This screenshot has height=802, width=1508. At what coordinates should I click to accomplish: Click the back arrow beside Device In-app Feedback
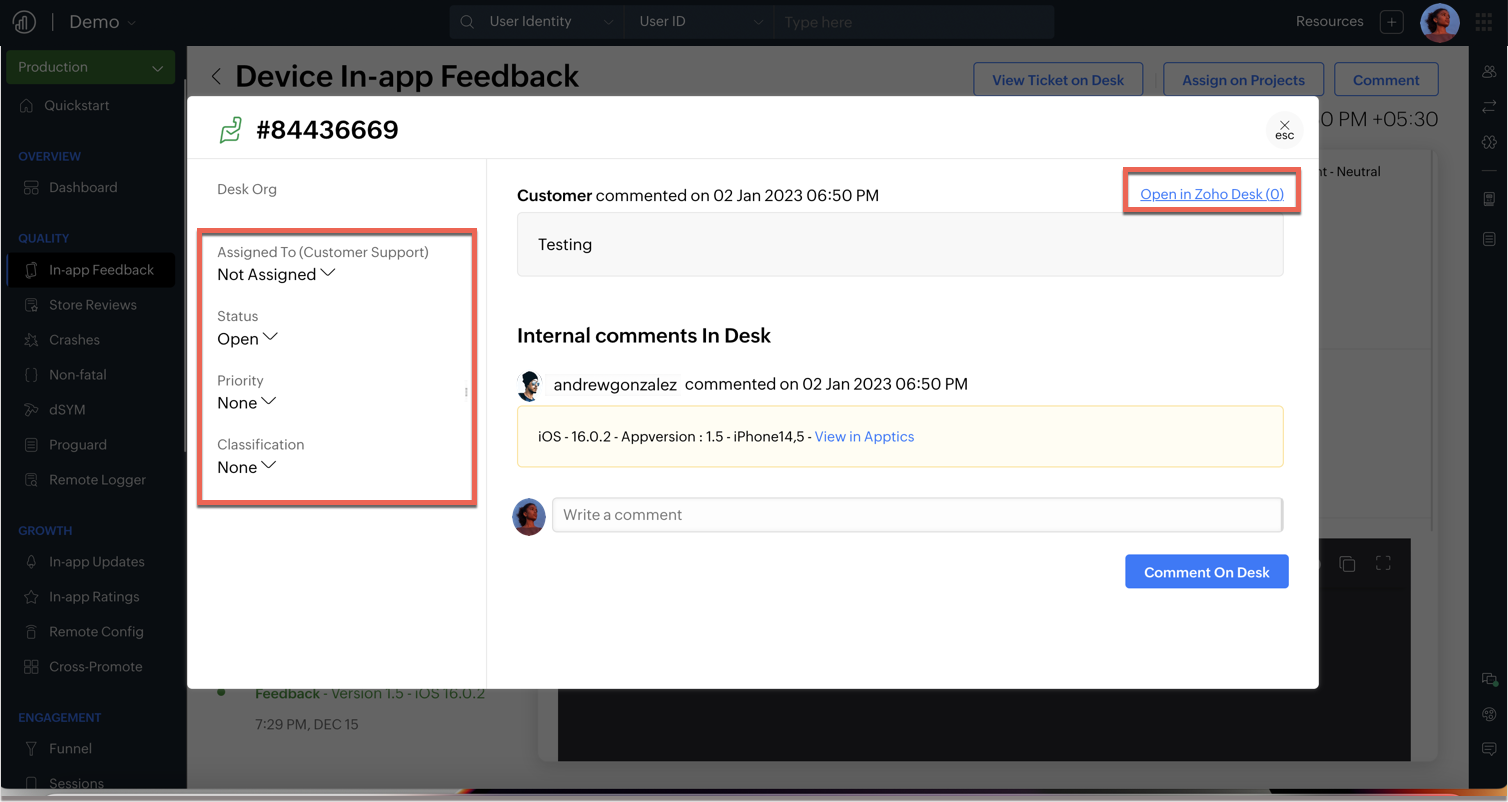tap(216, 77)
